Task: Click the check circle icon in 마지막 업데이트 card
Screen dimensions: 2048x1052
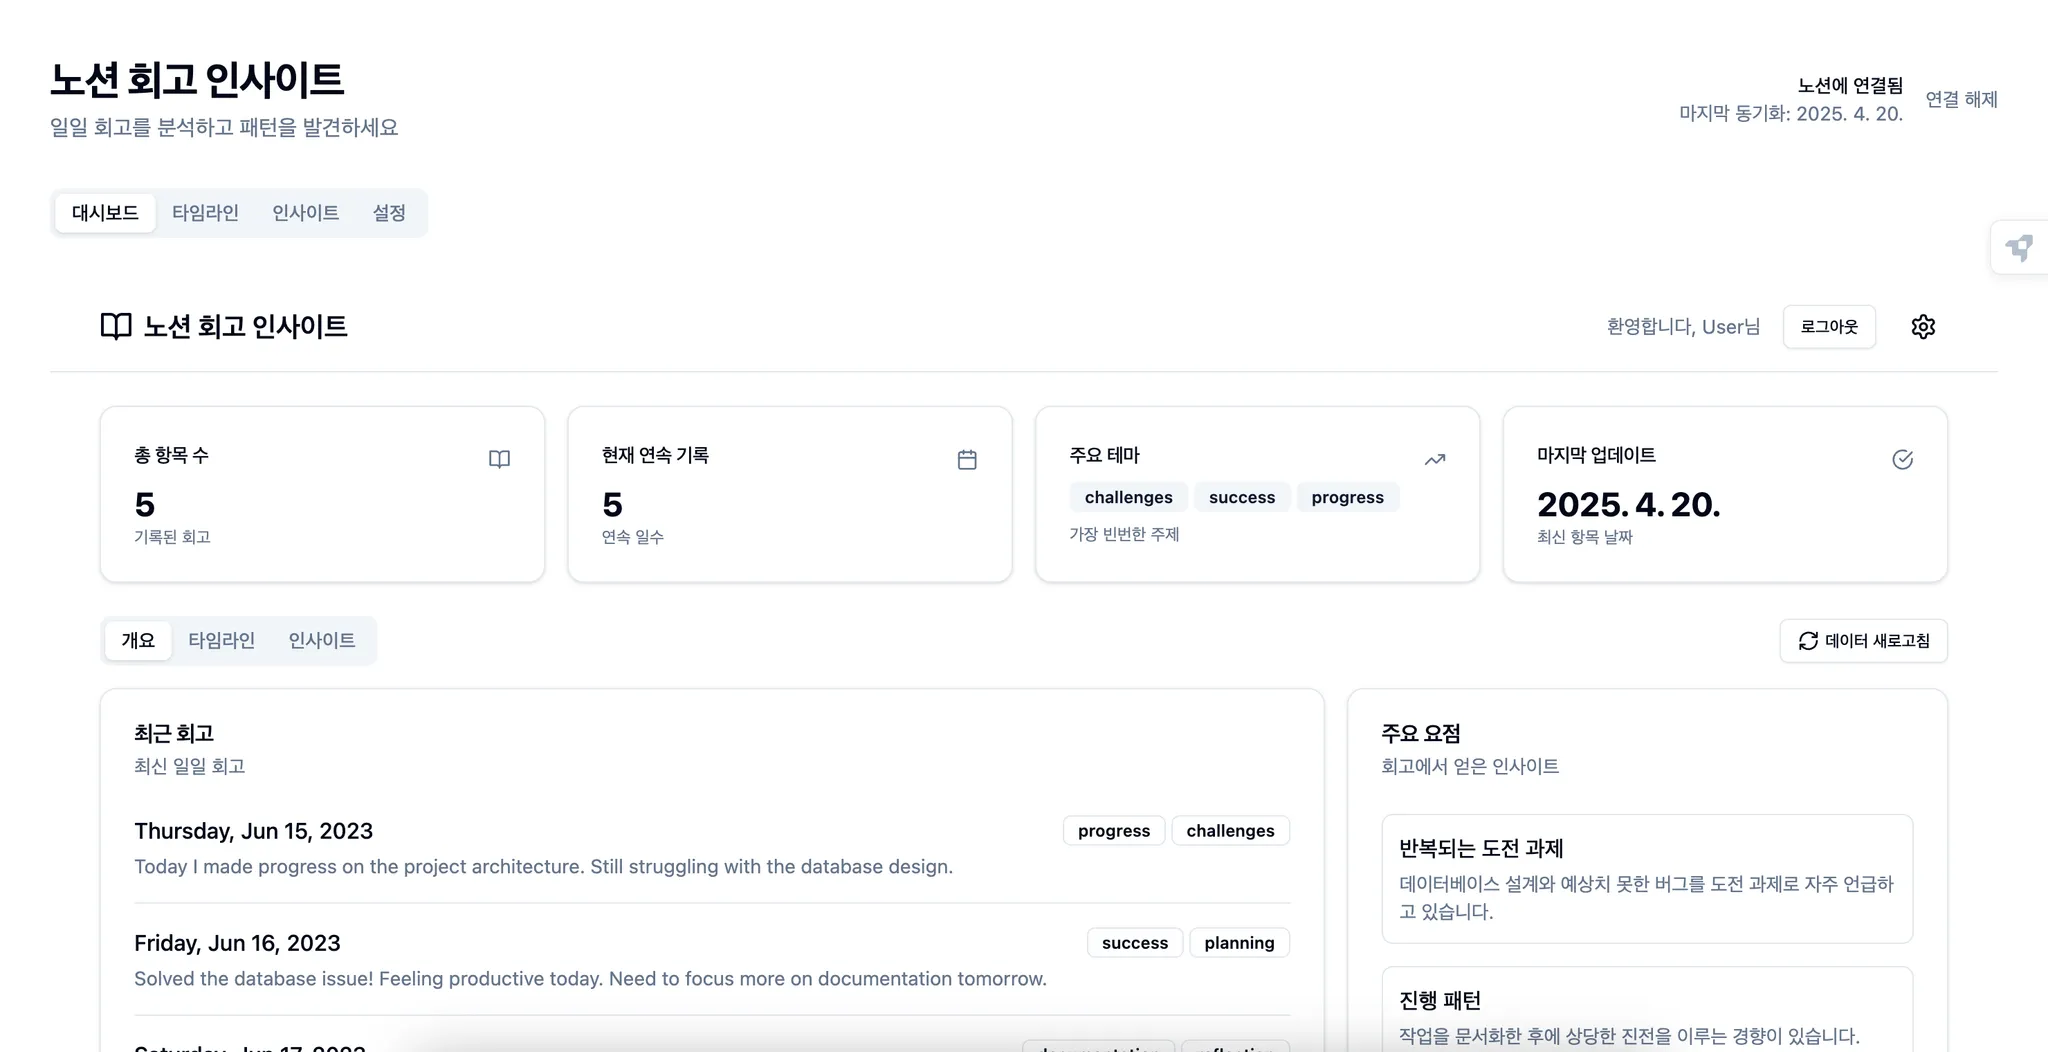Action: pos(1903,459)
